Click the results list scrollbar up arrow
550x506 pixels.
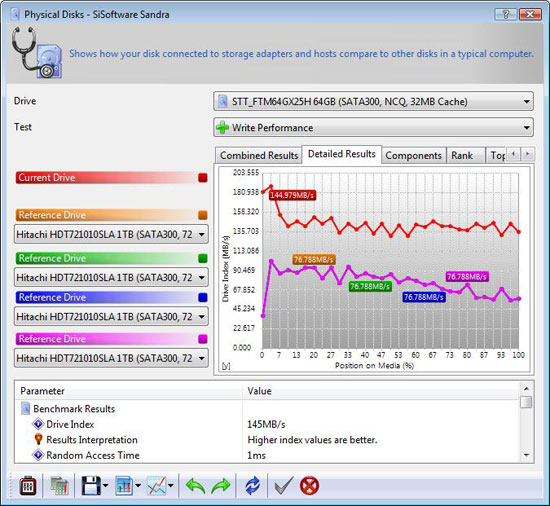(526, 389)
